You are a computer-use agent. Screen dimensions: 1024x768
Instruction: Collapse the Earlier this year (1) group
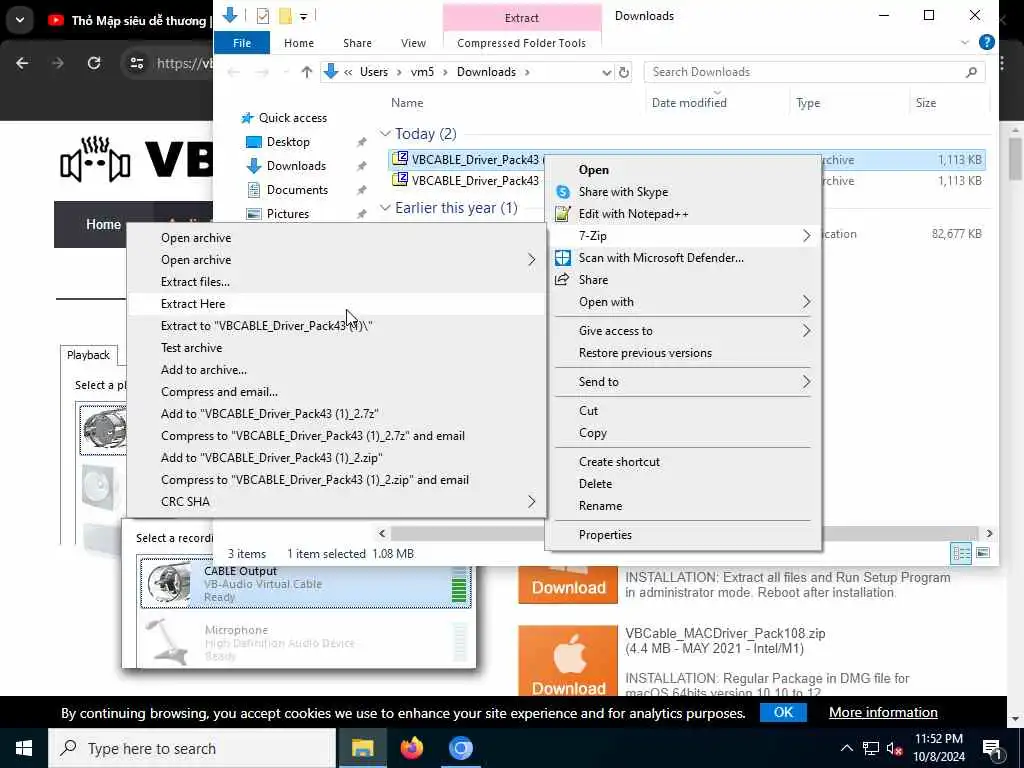coord(385,208)
